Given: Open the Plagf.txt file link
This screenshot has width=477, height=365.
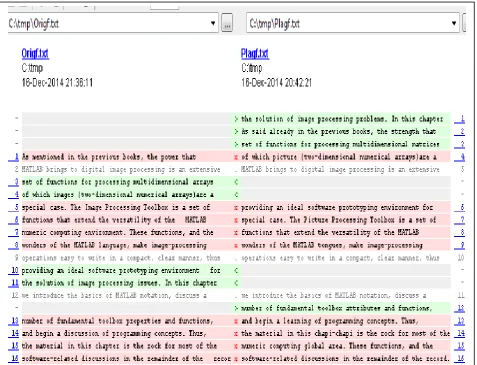Looking at the screenshot, I should [x=255, y=53].
